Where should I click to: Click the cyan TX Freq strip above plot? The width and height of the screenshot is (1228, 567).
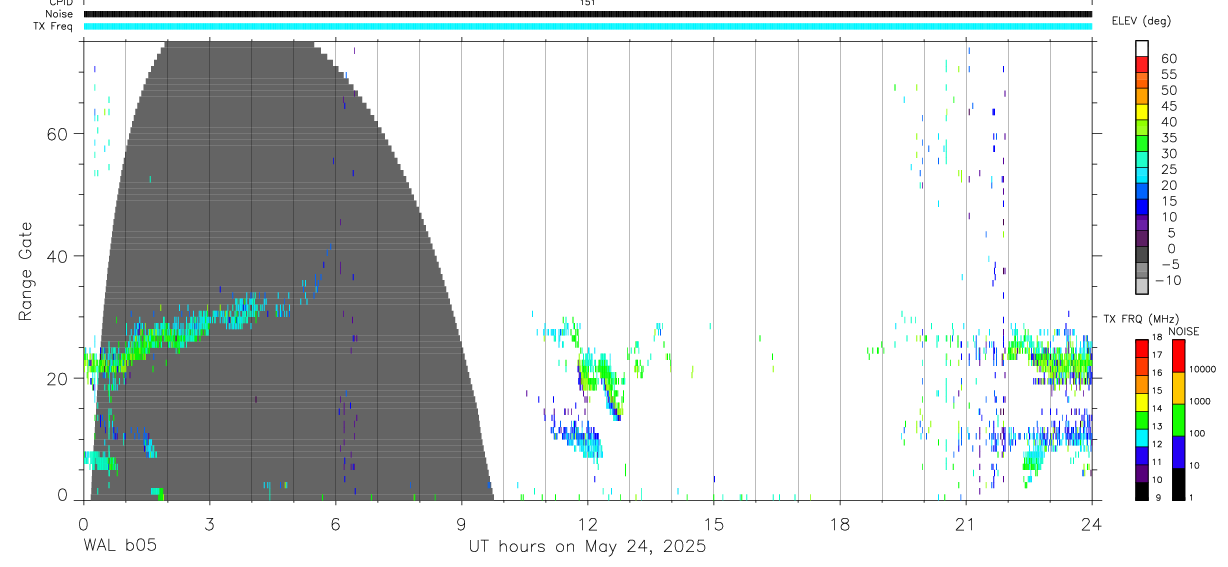click(587, 26)
